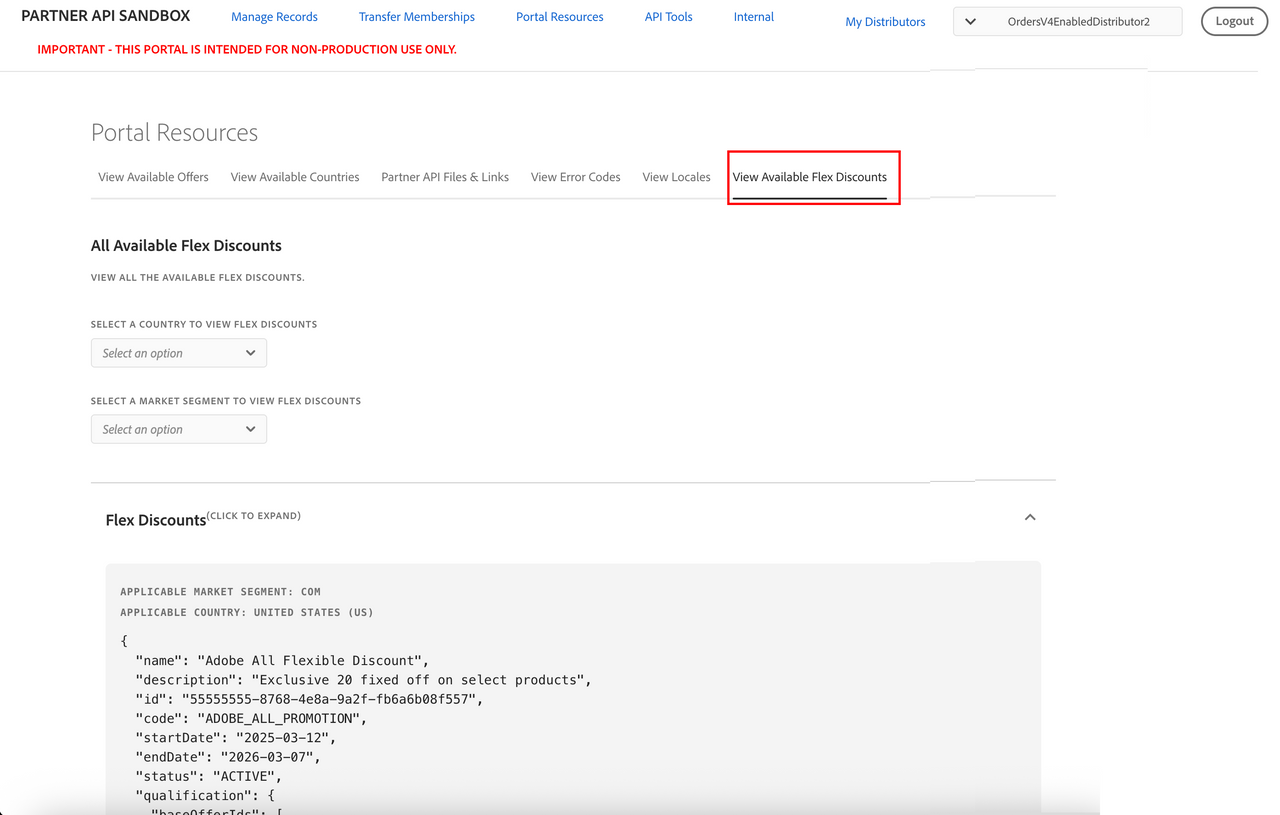Click the Flex Discounts section heading

[156, 520]
